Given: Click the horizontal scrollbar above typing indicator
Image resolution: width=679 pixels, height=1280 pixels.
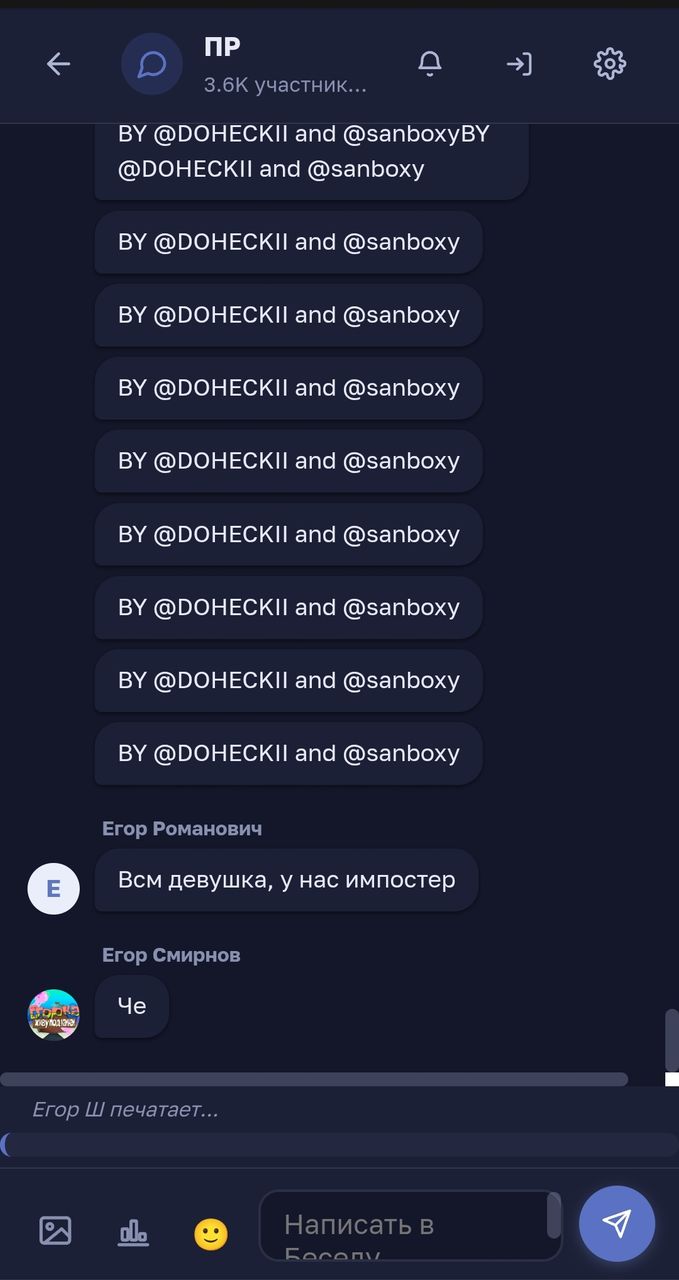Looking at the screenshot, I should pyautogui.click(x=314, y=1079).
